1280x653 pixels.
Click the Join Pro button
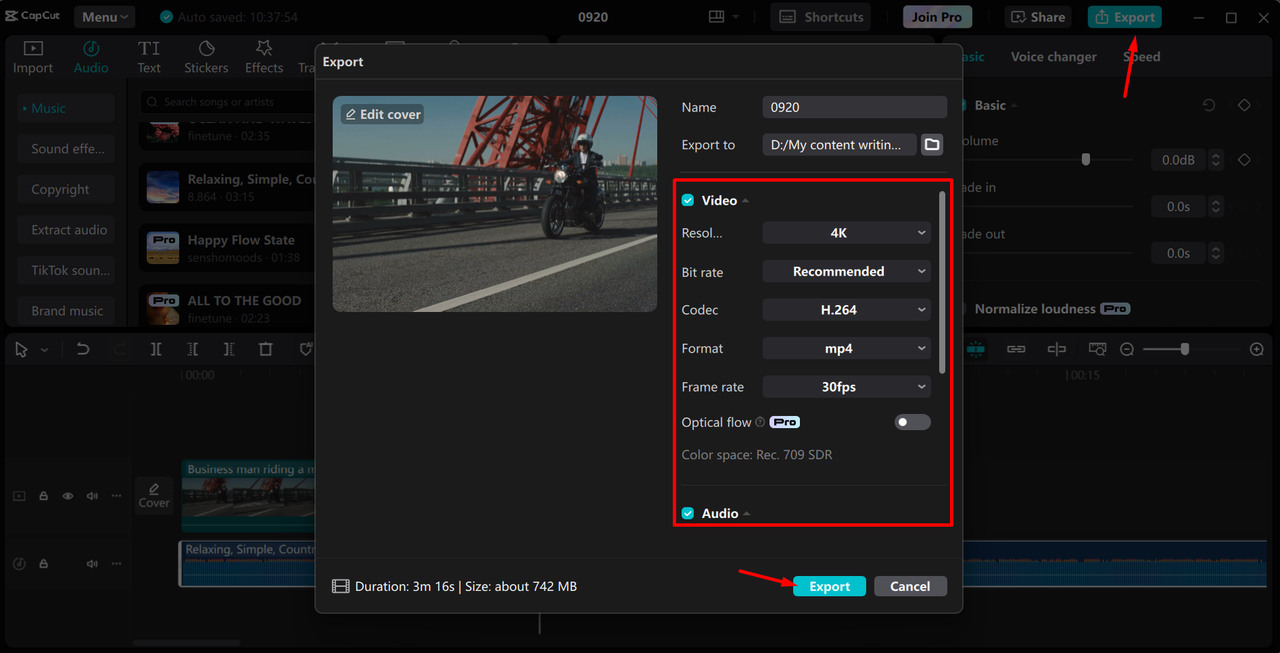click(937, 17)
